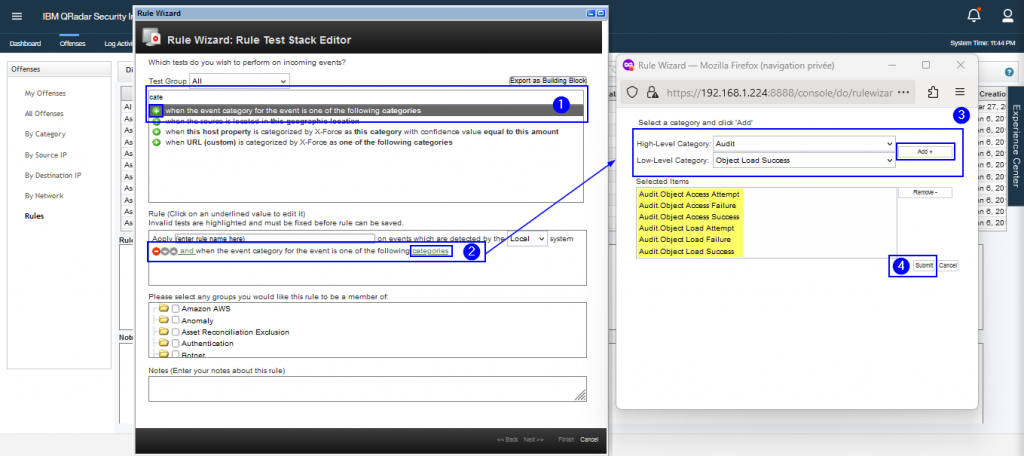Click the Authentication folder icon
Image resolution: width=1024 pixels, height=456 pixels.
pos(164,343)
